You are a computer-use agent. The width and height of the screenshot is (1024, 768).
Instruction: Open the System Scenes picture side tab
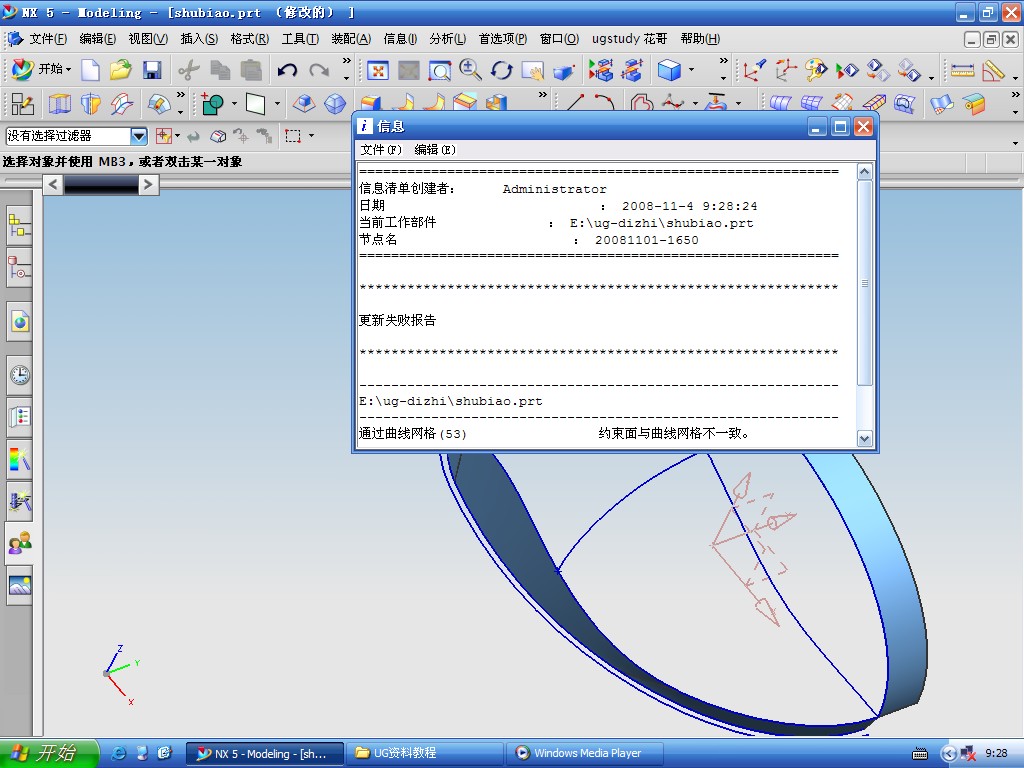coord(20,585)
